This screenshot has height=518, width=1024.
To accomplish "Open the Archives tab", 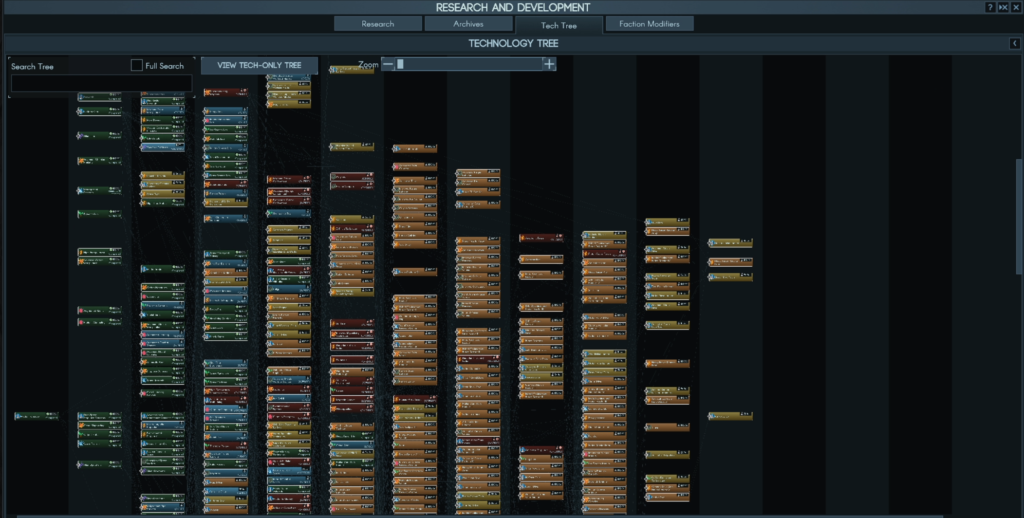I will (468, 24).
